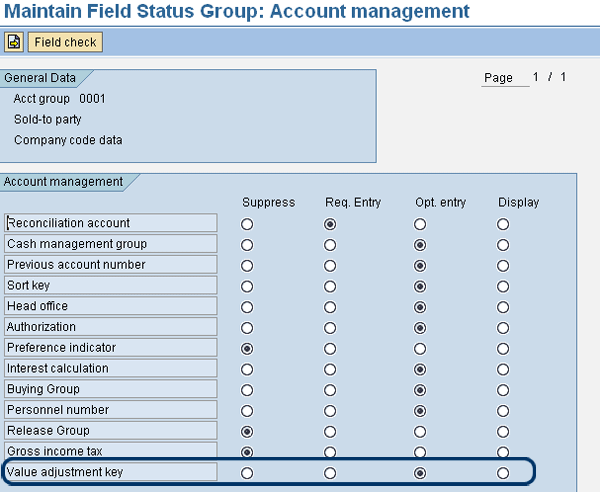This screenshot has width=600, height=492.
Task: Suppress the Sort key field
Action: click(x=247, y=286)
